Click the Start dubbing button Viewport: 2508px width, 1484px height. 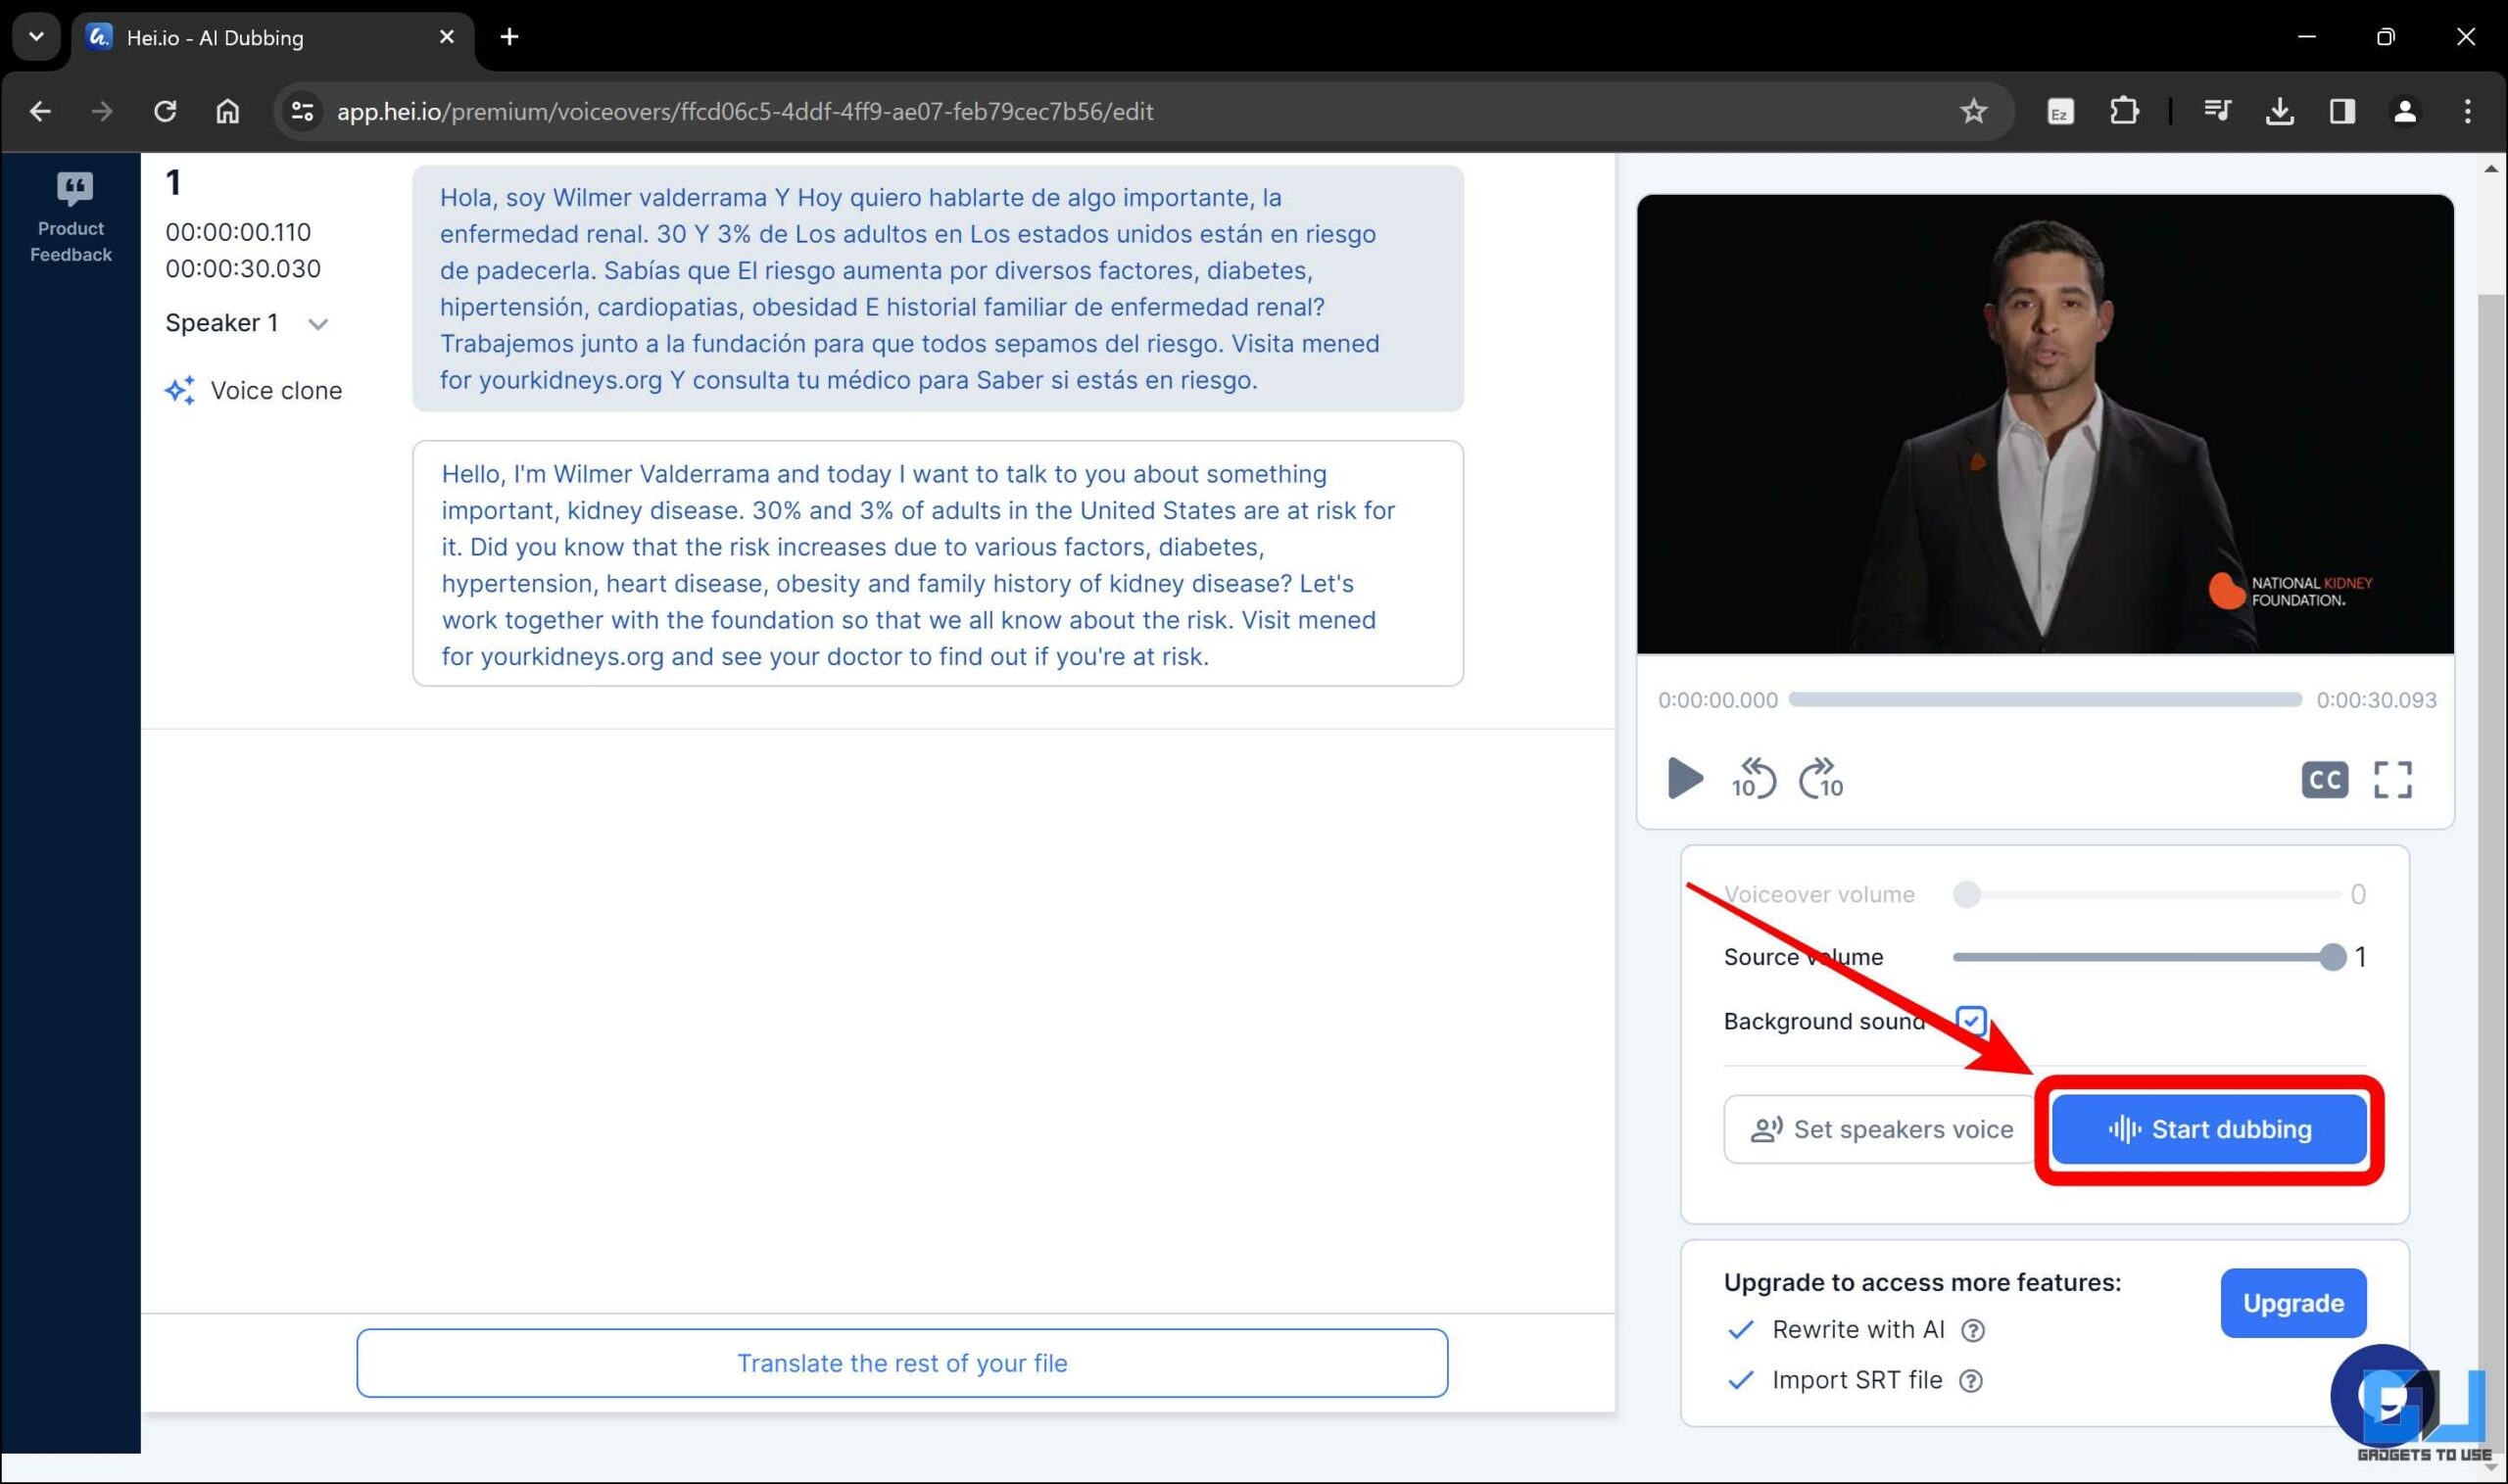point(2209,1129)
